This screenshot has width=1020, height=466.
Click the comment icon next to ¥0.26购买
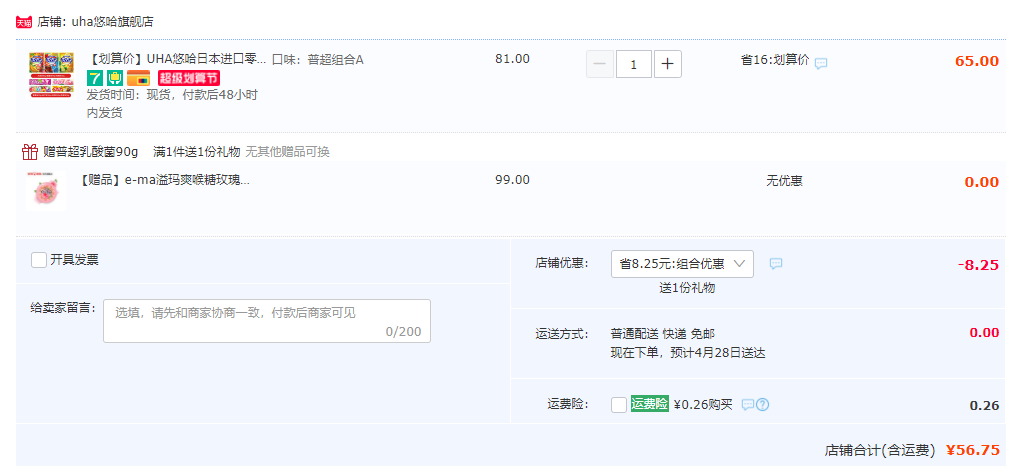coord(748,405)
